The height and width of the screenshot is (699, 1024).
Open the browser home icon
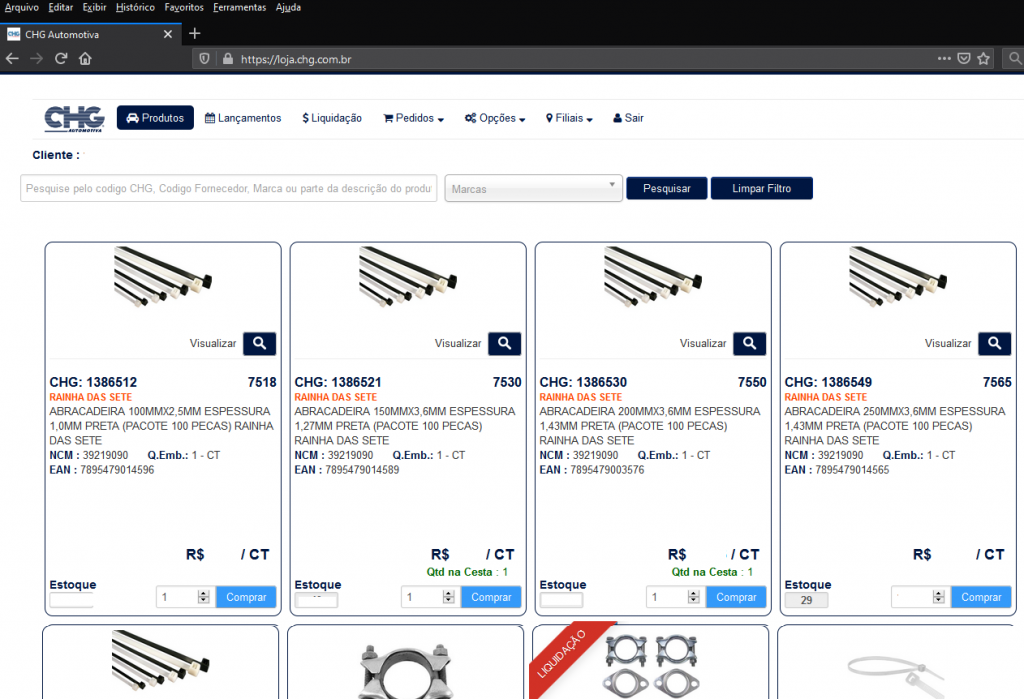pos(85,59)
